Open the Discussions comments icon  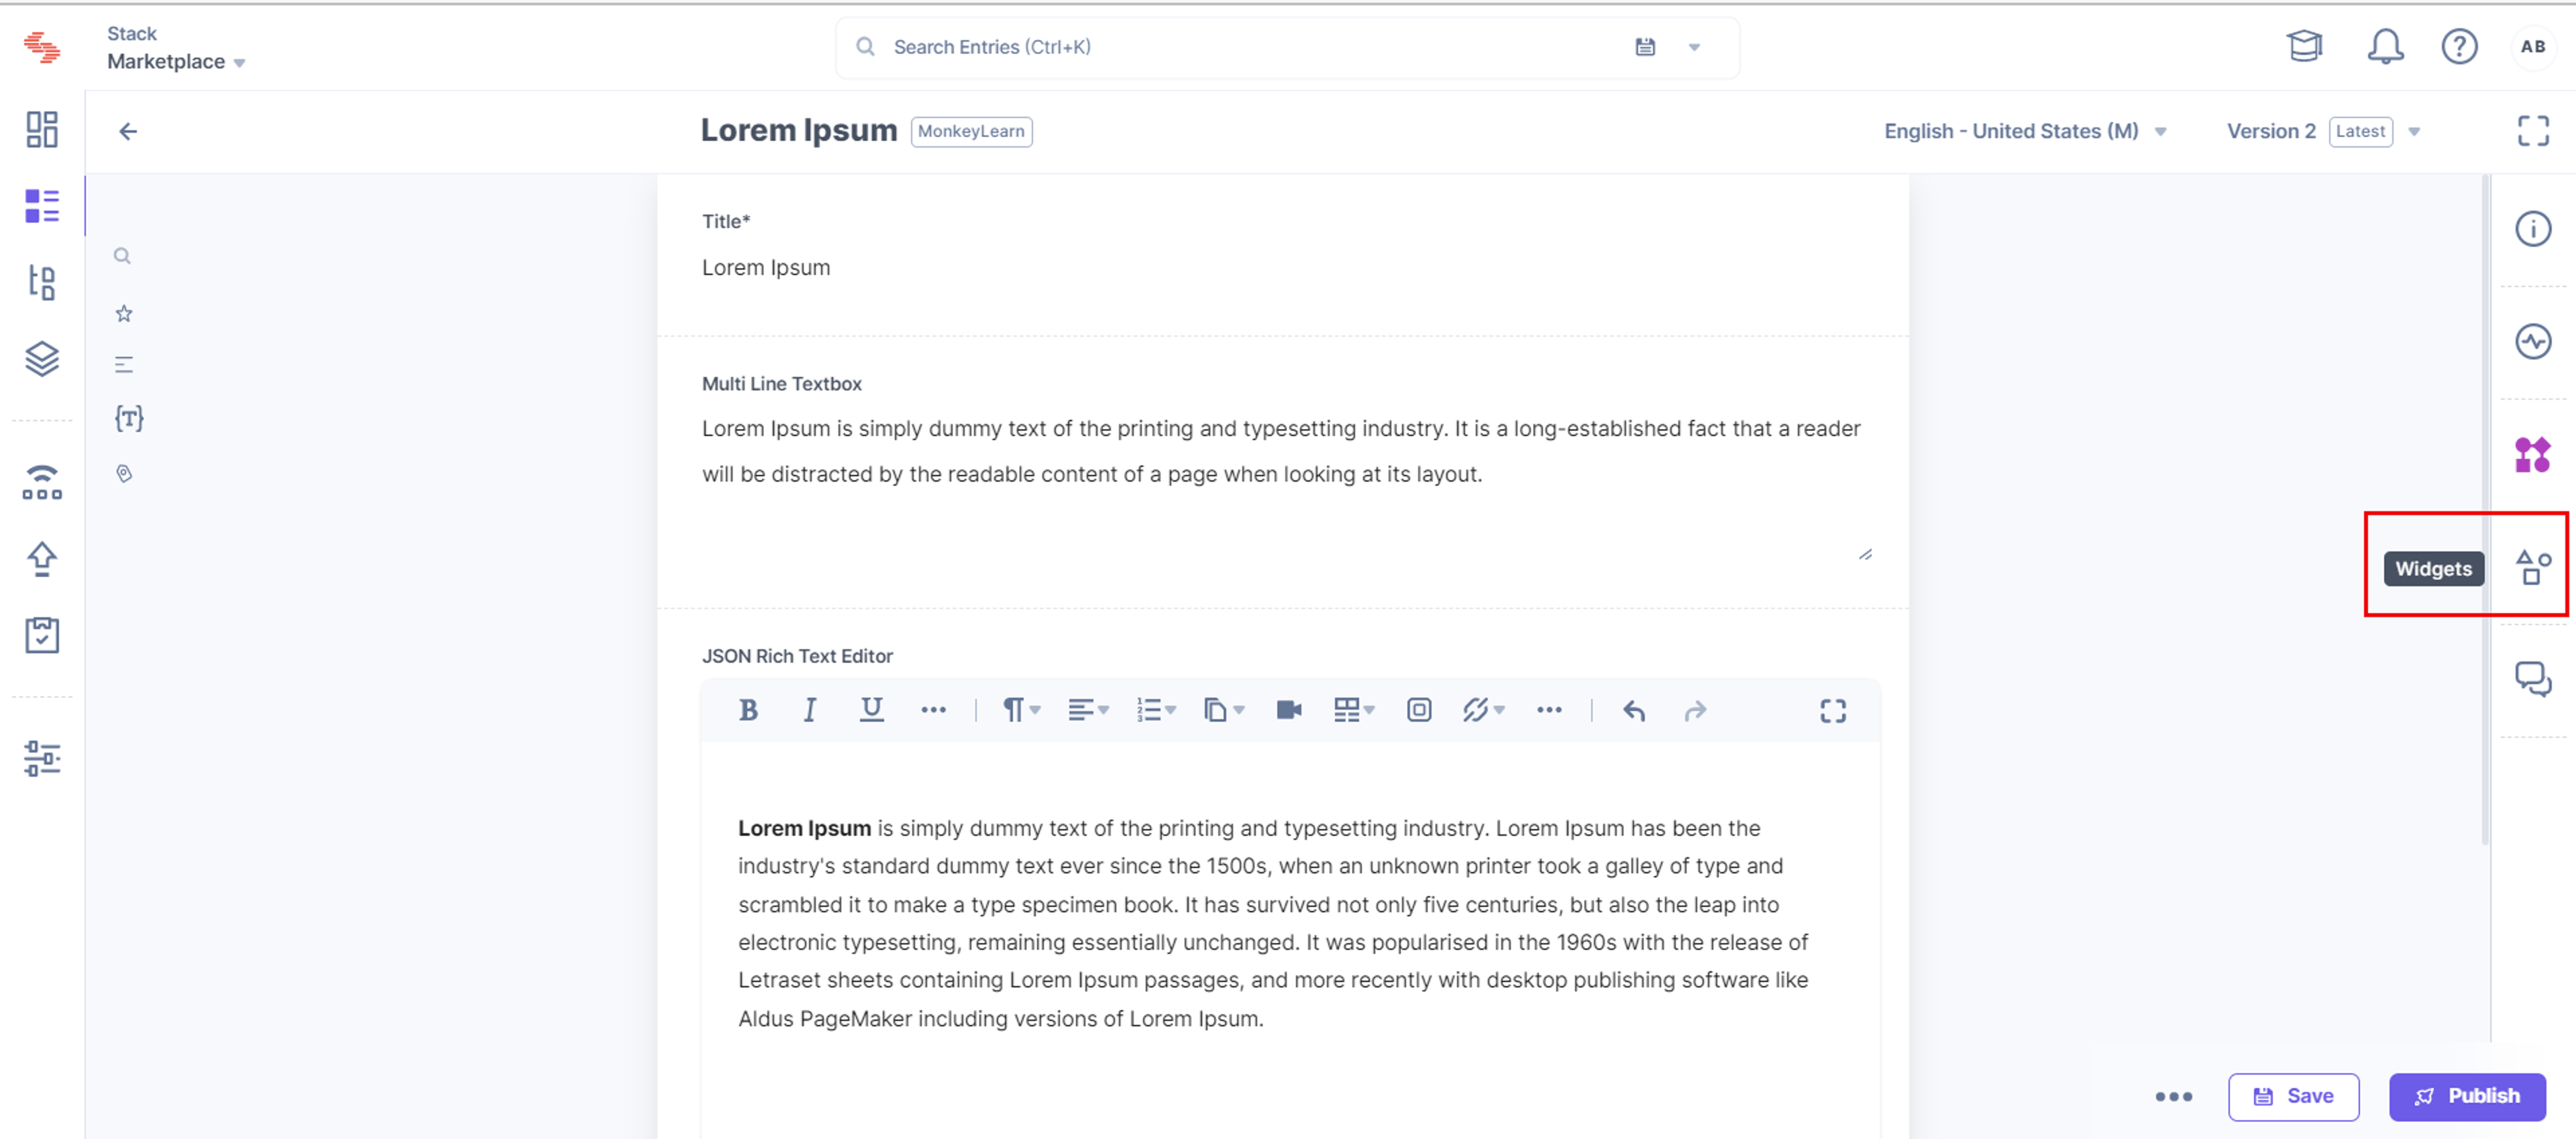(x=2533, y=680)
